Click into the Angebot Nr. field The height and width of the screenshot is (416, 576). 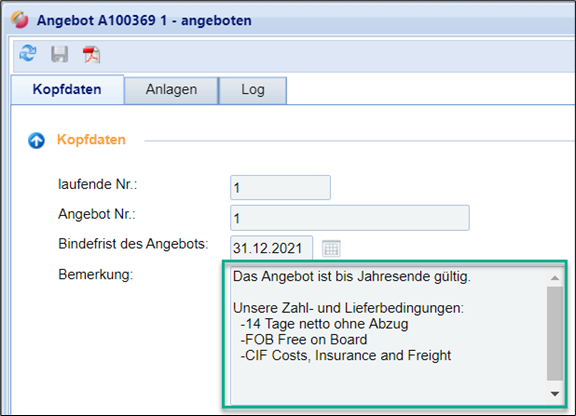[x=350, y=218]
